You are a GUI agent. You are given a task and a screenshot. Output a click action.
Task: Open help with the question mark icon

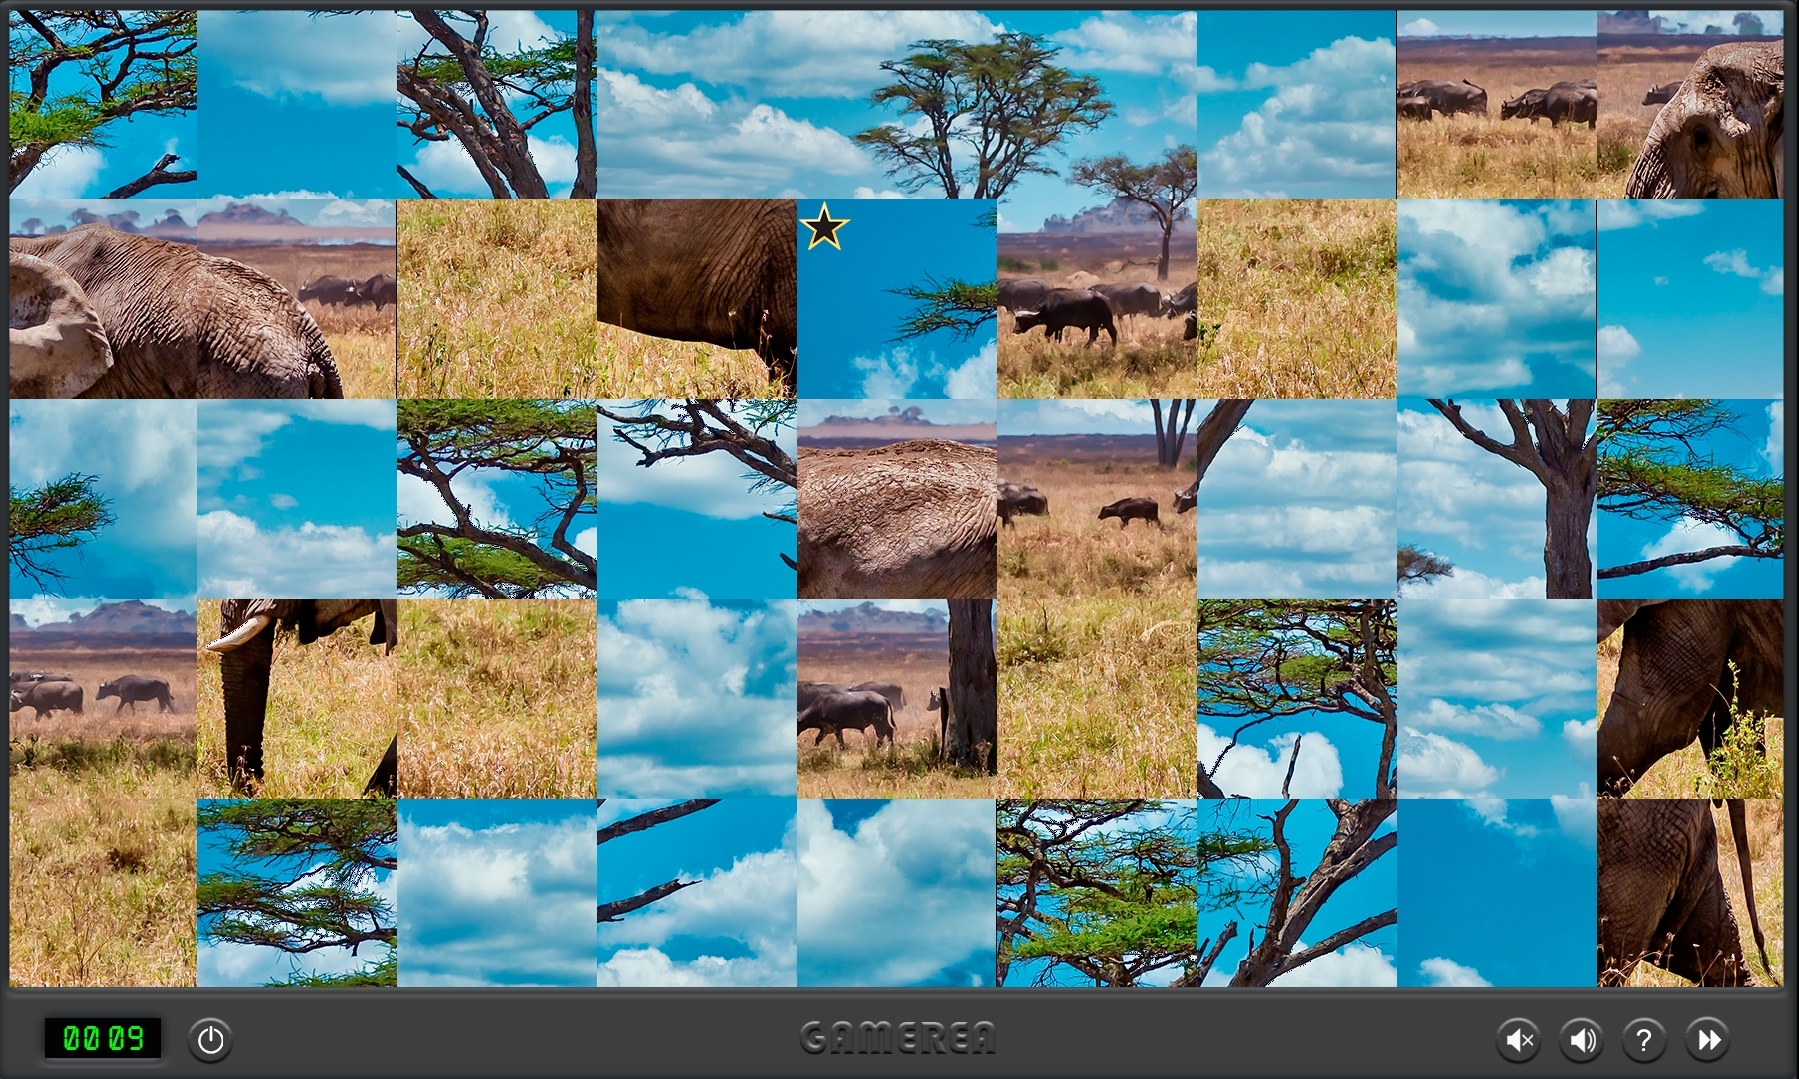1643,1040
